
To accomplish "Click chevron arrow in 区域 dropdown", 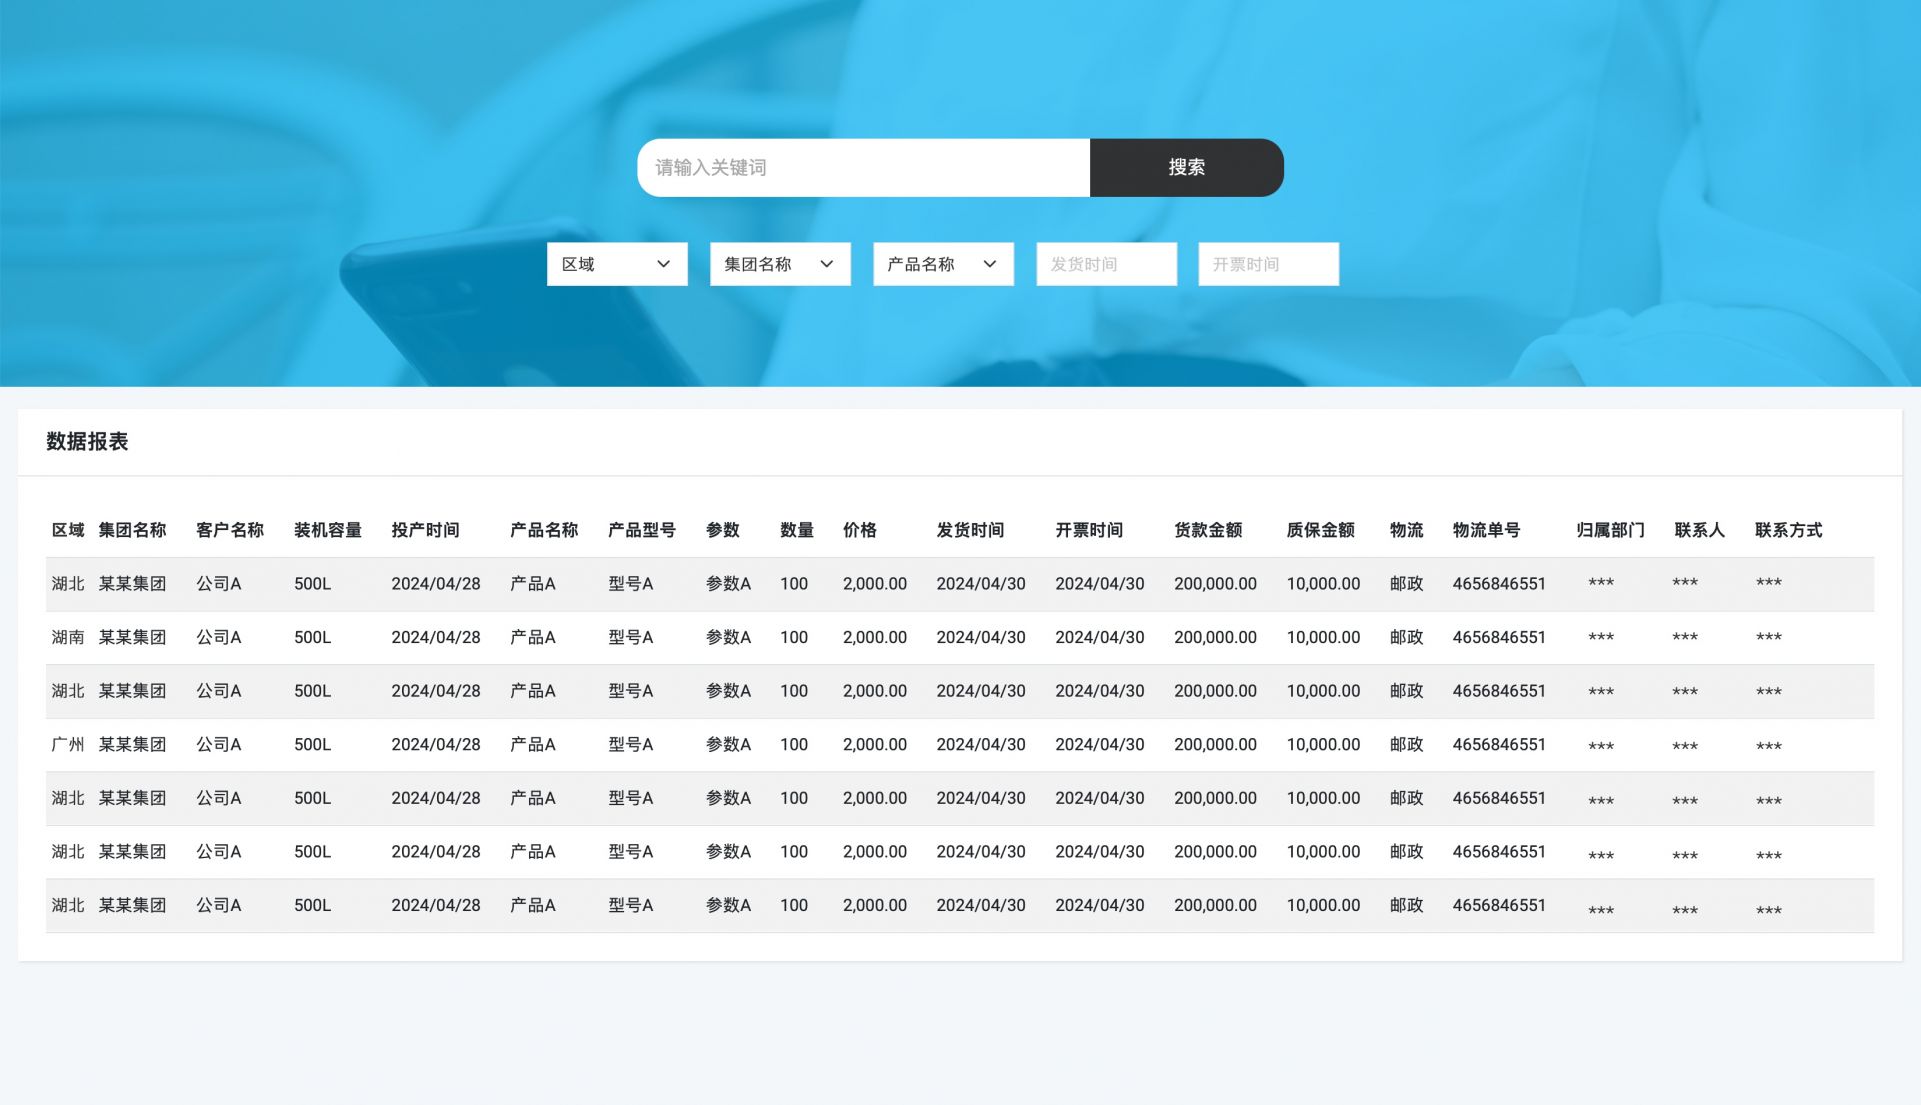I will pyautogui.click(x=663, y=264).
